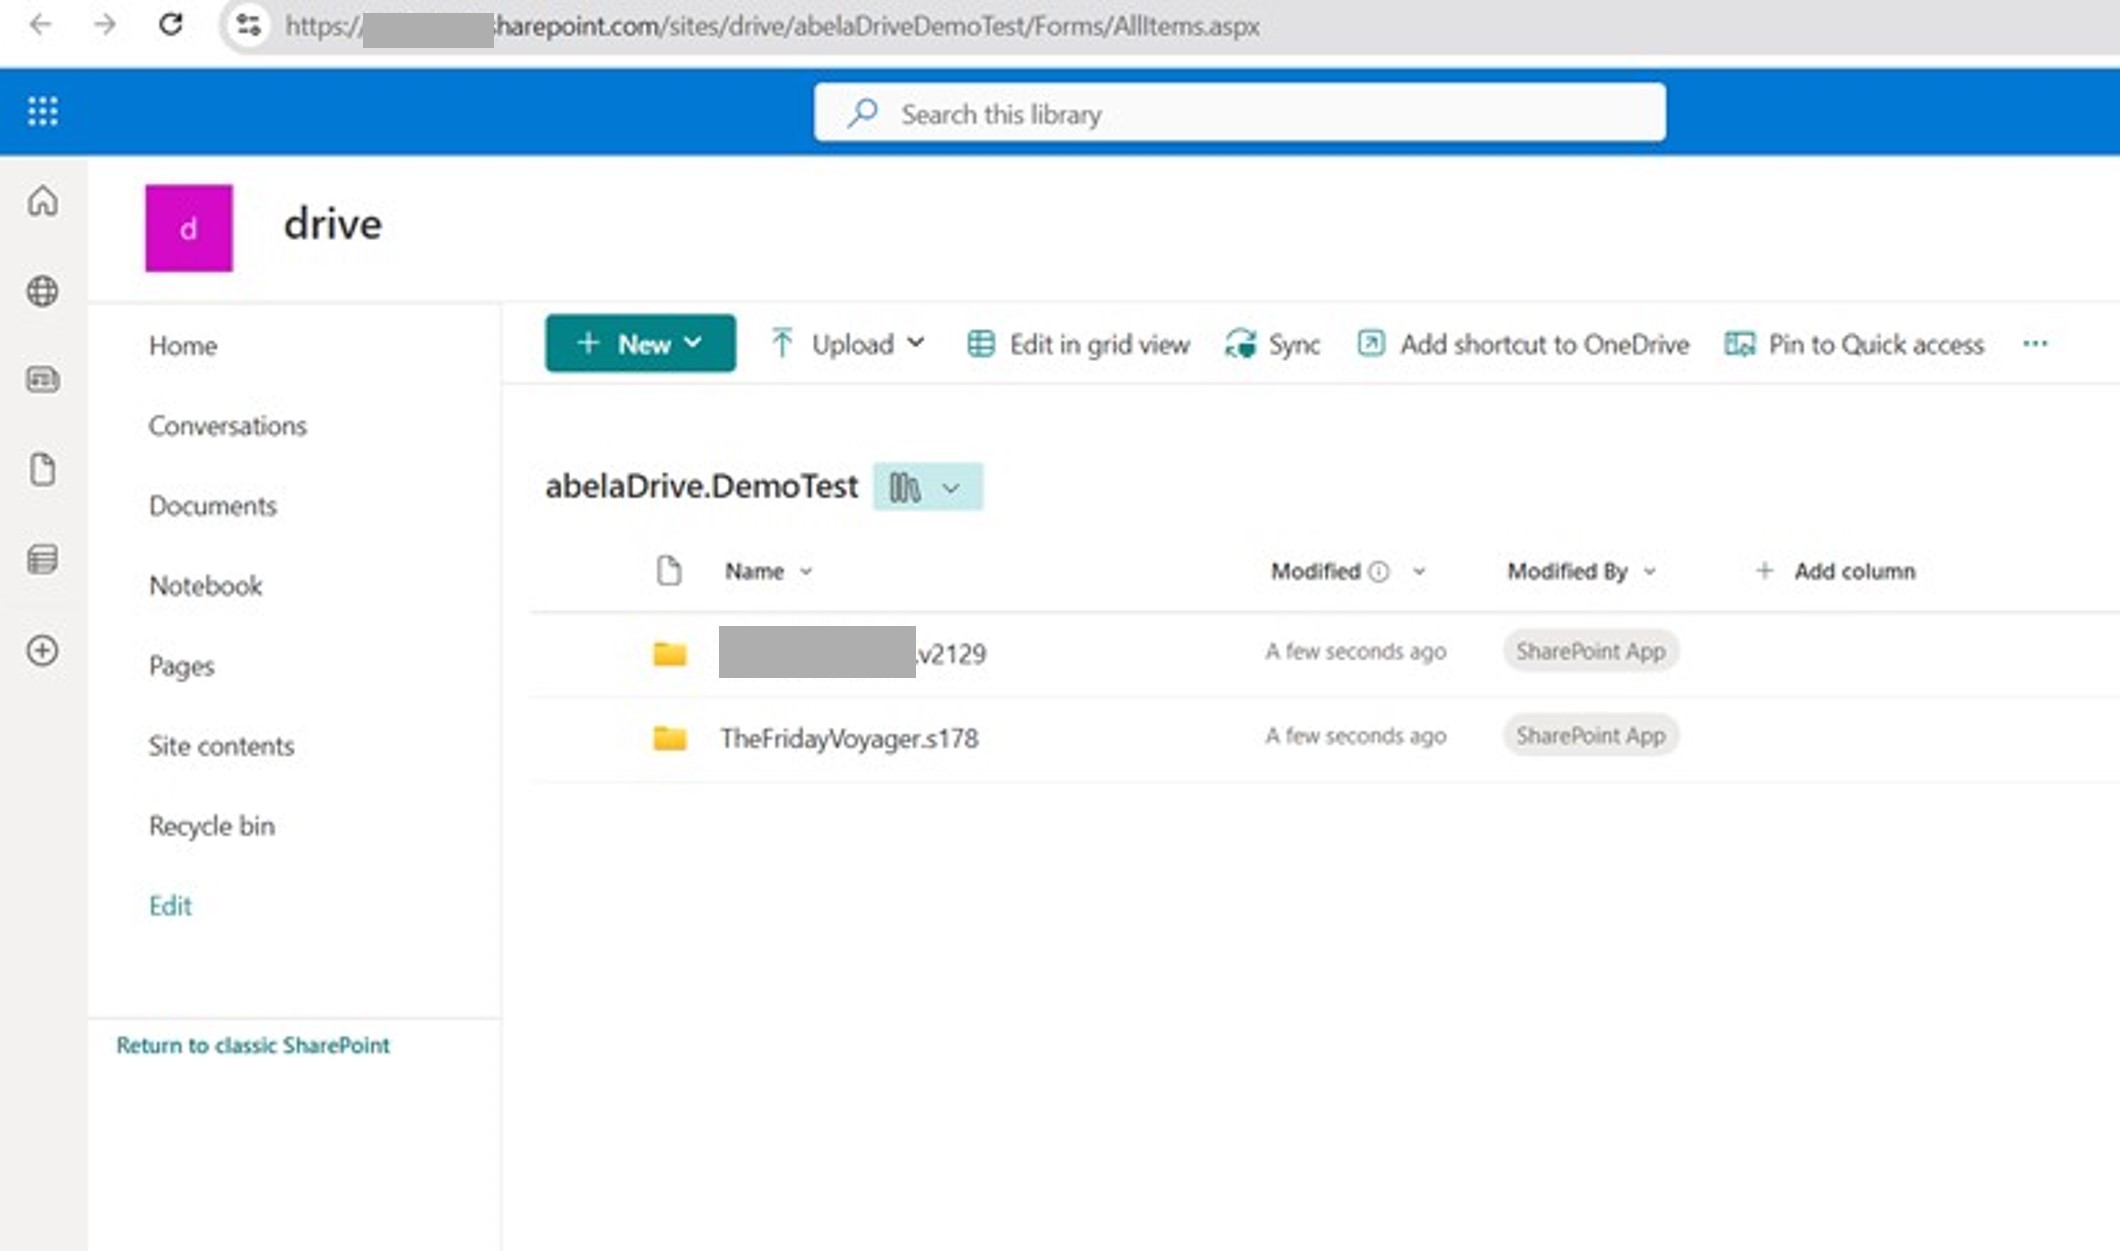This screenshot has height=1251, width=2120.
Task: Open My sites globe icon
Action: coord(43,291)
